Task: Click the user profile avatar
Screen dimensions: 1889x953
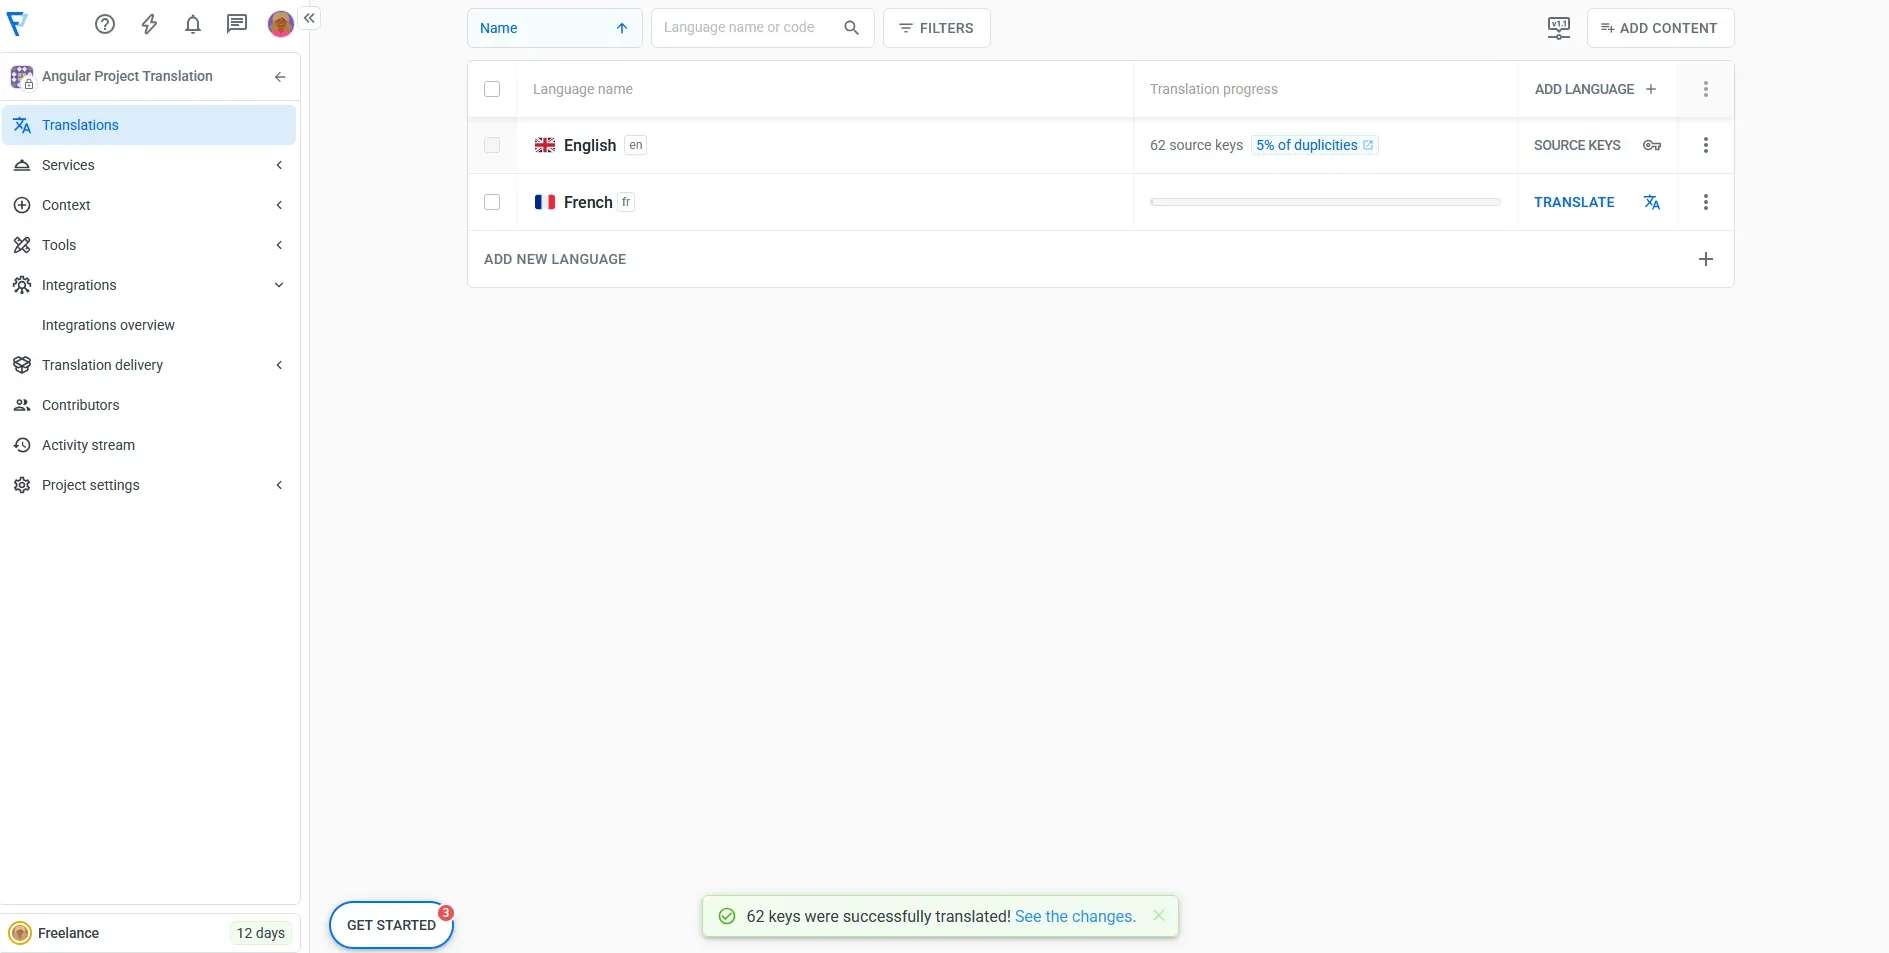Action: (x=280, y=25)
